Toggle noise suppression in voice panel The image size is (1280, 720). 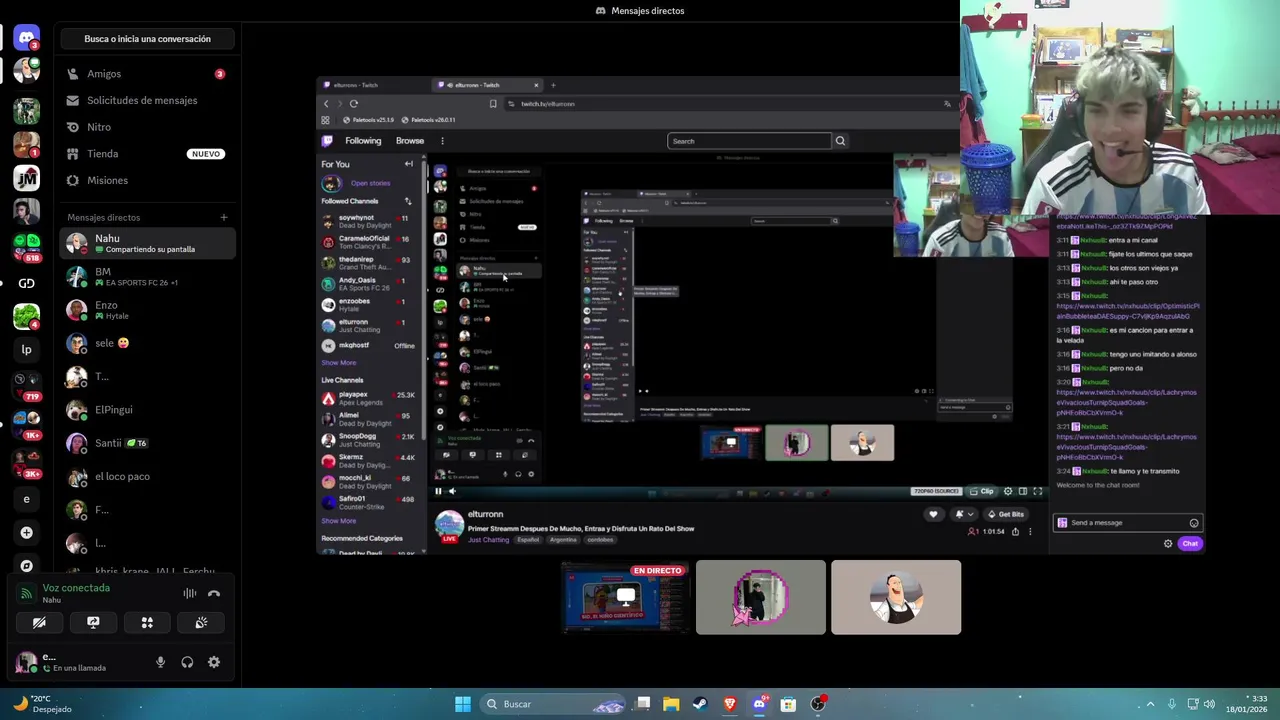point(189,593)
